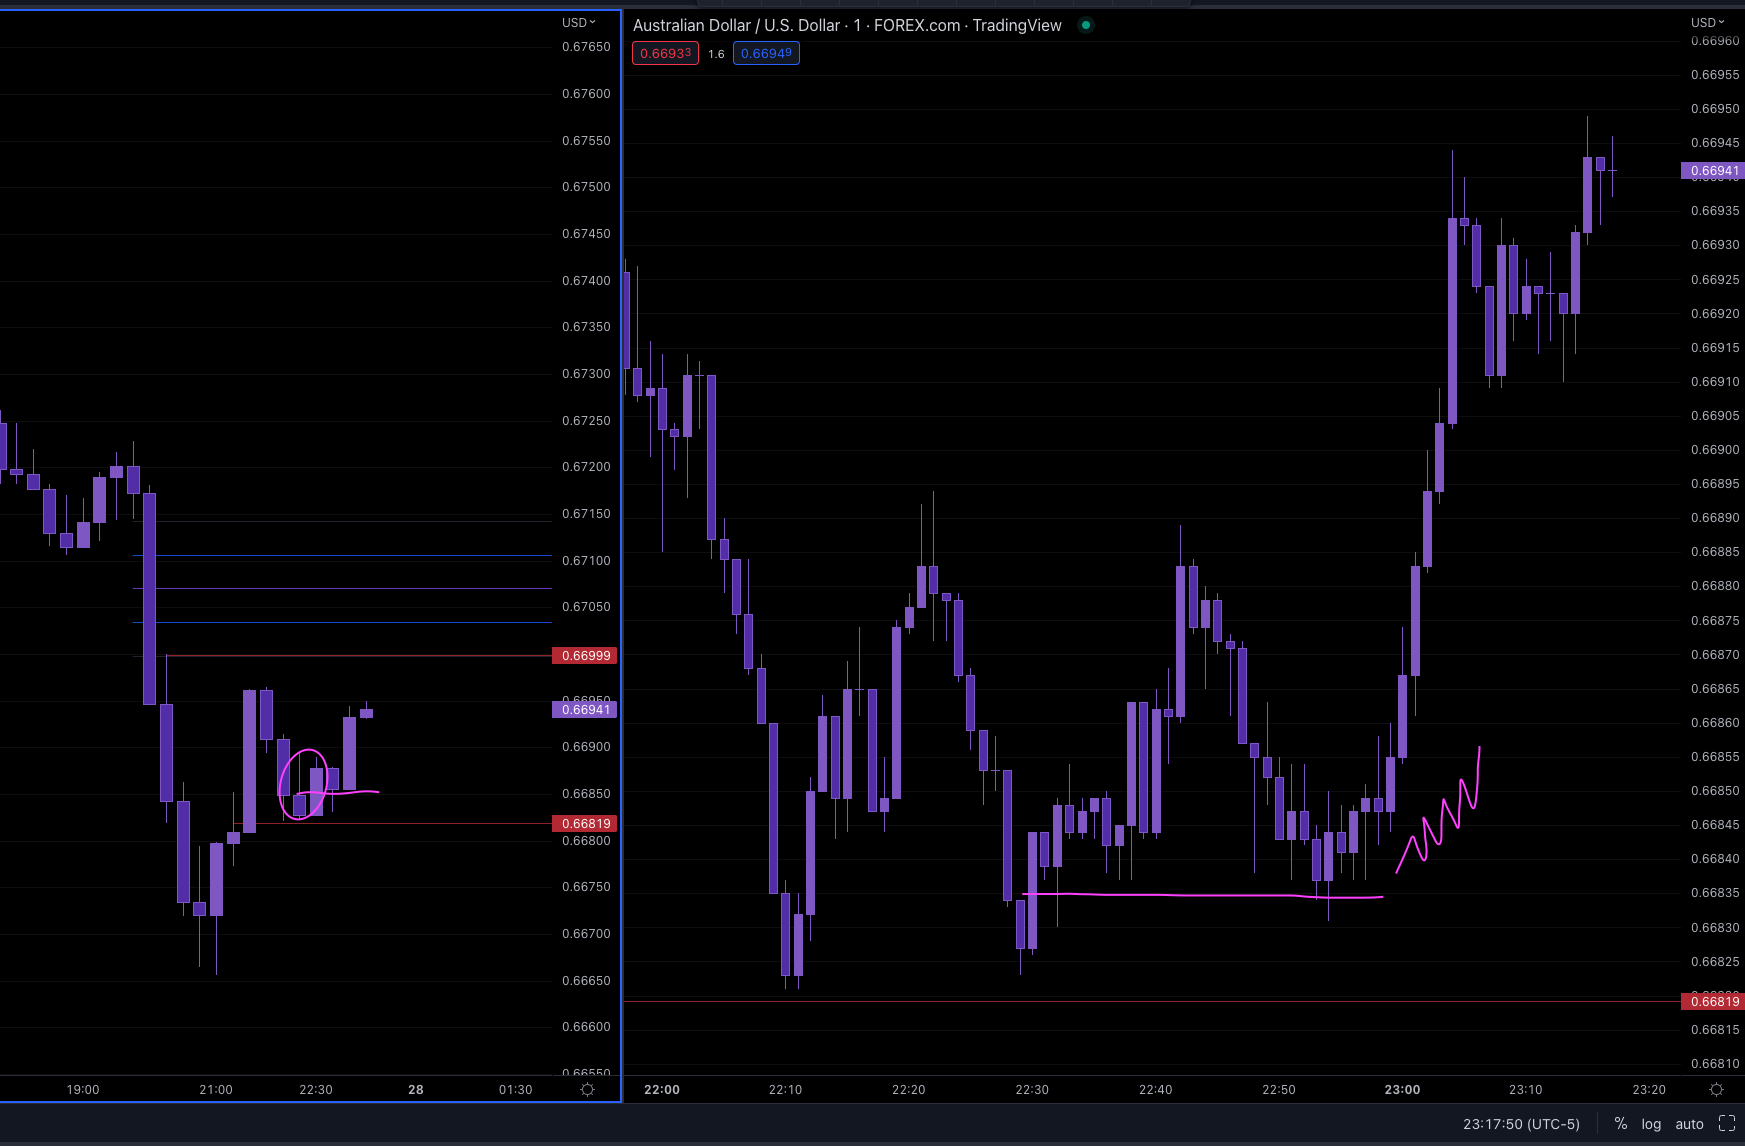This screenshot has height=1146, width=1745.
Task: Toggle log scale in bottom bar
Action: (1651, 1124)
